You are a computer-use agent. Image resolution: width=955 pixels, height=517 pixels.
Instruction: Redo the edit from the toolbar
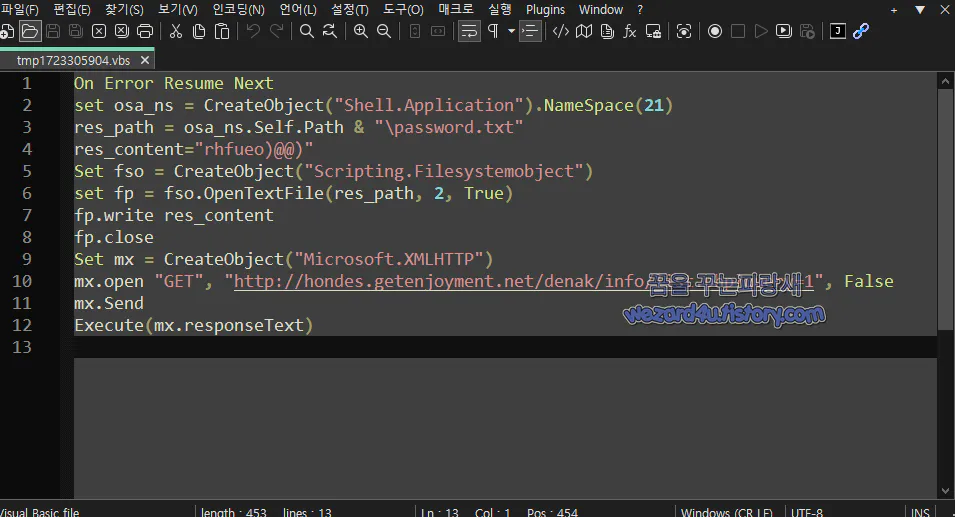click(x=277, y=31)
